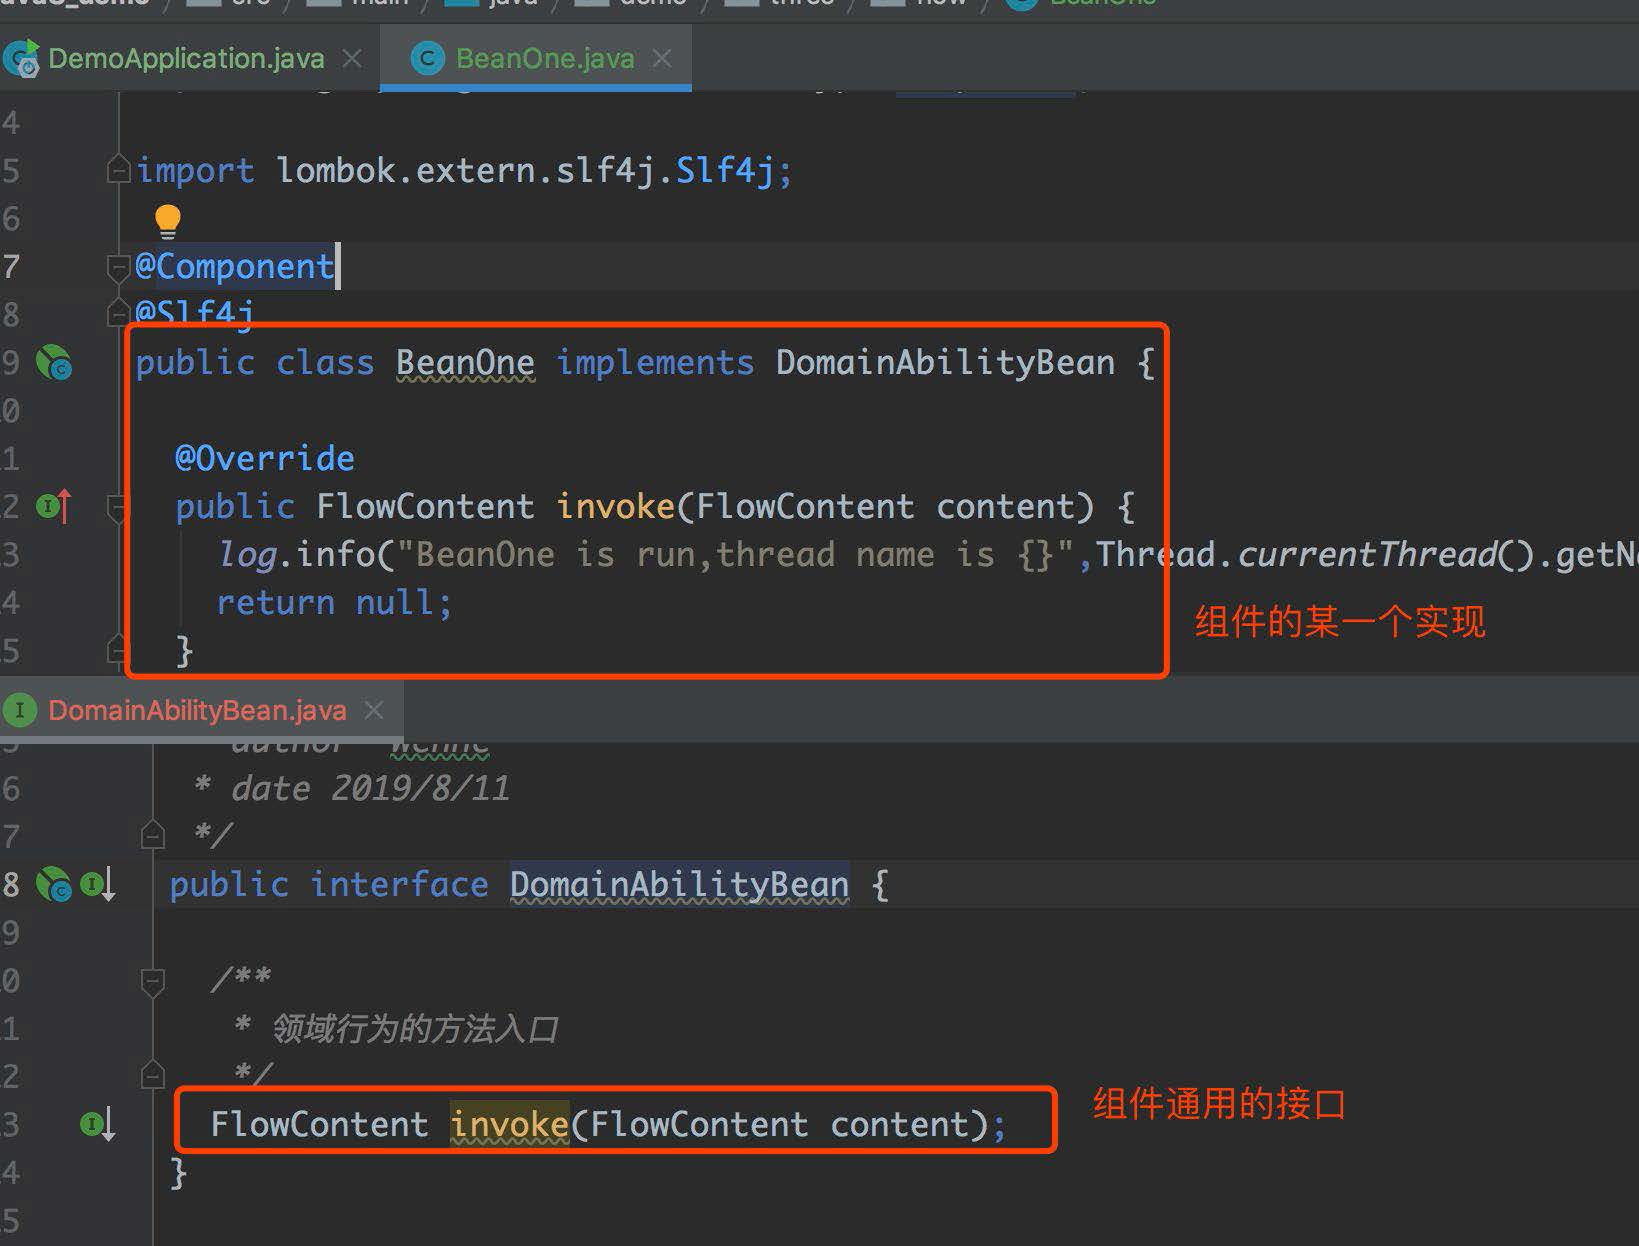Click the yellow intention light bulb
Image resolution: width=1639 pixels, height=1246 pixels.
point(167,221)
